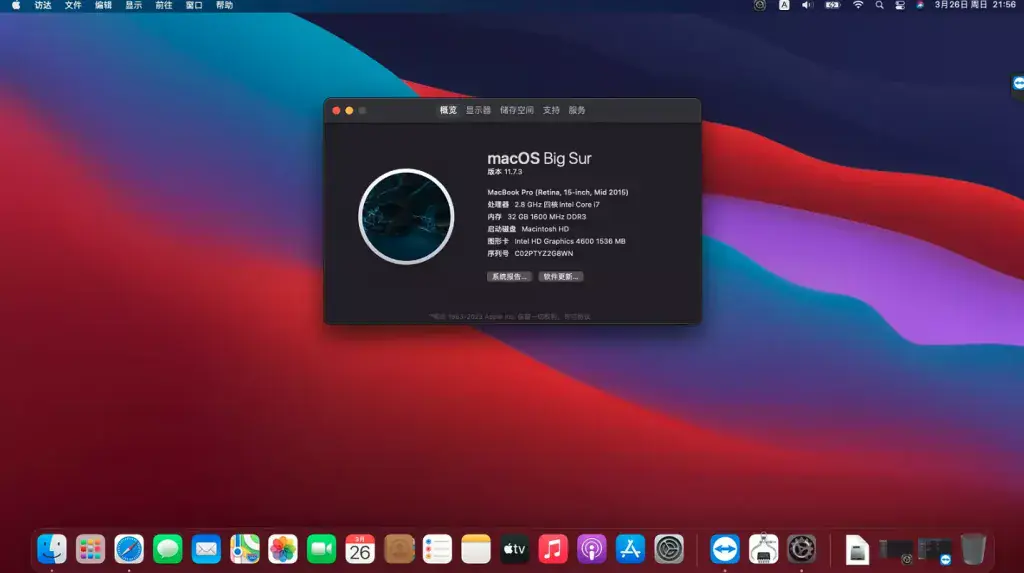Switch to the 服务 tab
Screen dimensions: 1024x573
click(x=577, y=110)
